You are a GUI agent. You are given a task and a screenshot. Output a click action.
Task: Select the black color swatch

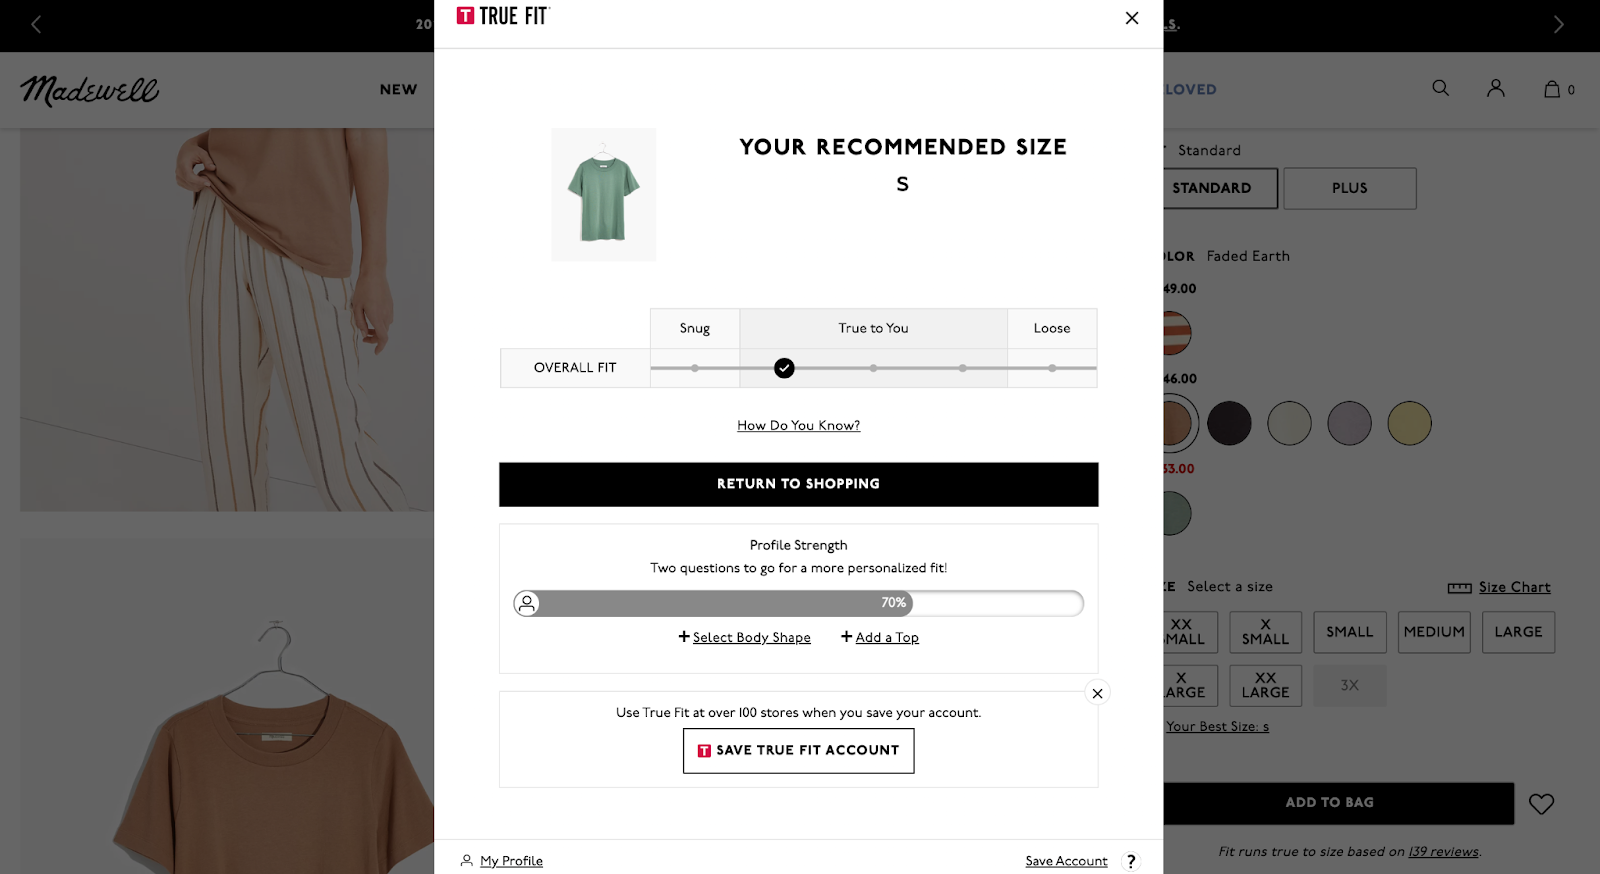(x=1229, y=423)
